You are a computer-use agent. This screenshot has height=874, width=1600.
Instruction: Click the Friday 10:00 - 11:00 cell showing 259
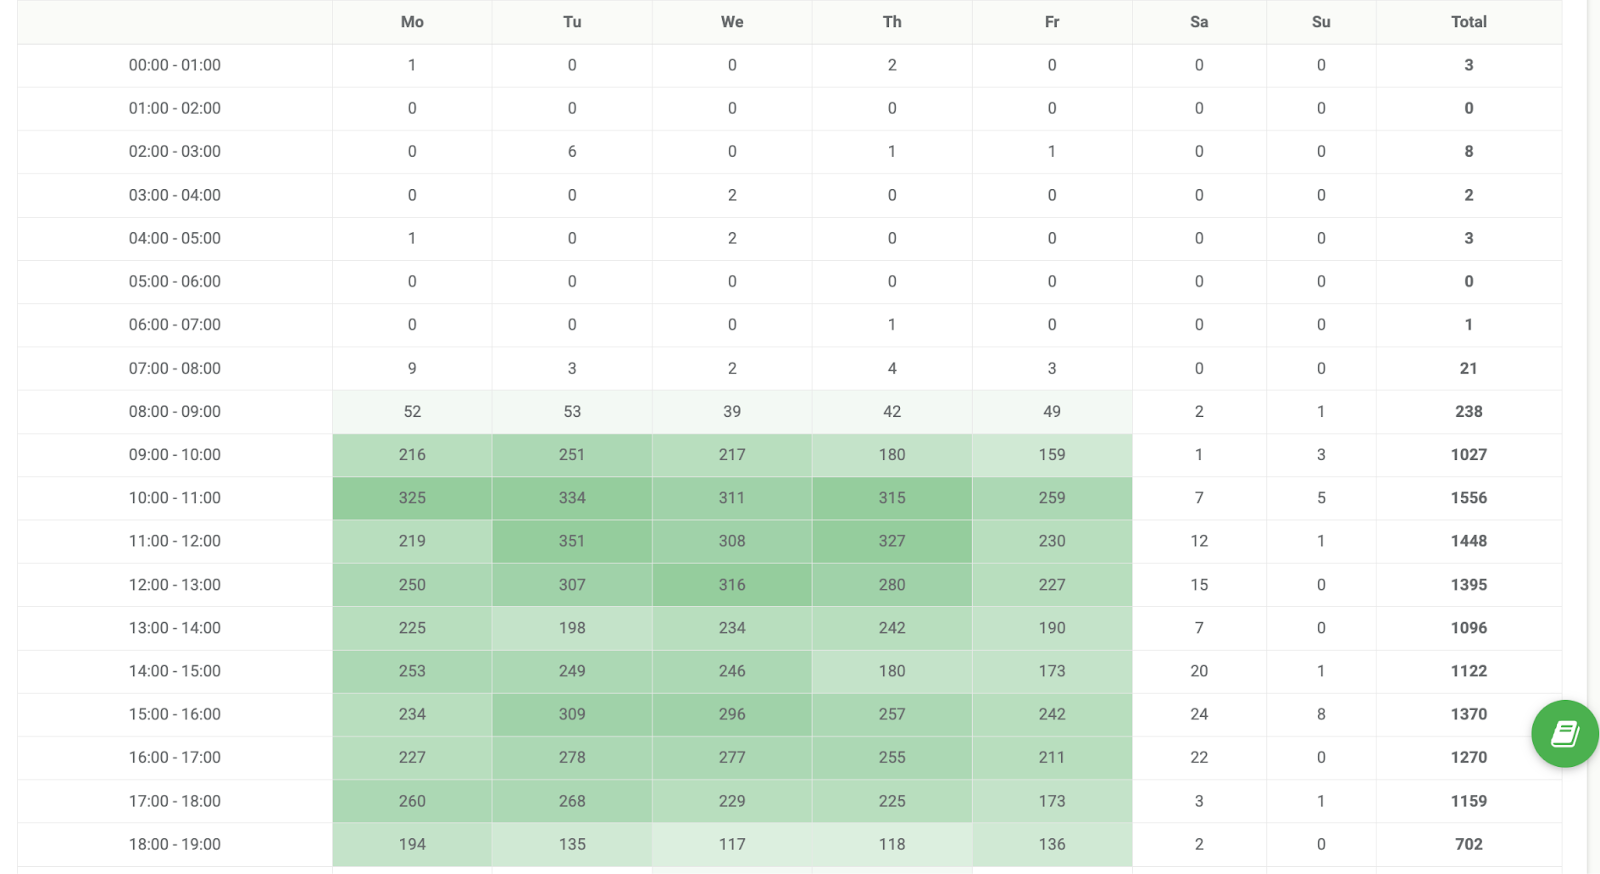tap(1052, 498)
